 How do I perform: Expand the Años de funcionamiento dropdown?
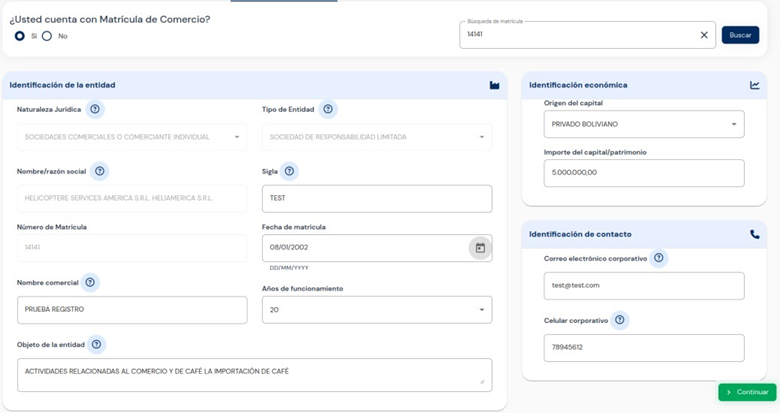coord(377,310)
